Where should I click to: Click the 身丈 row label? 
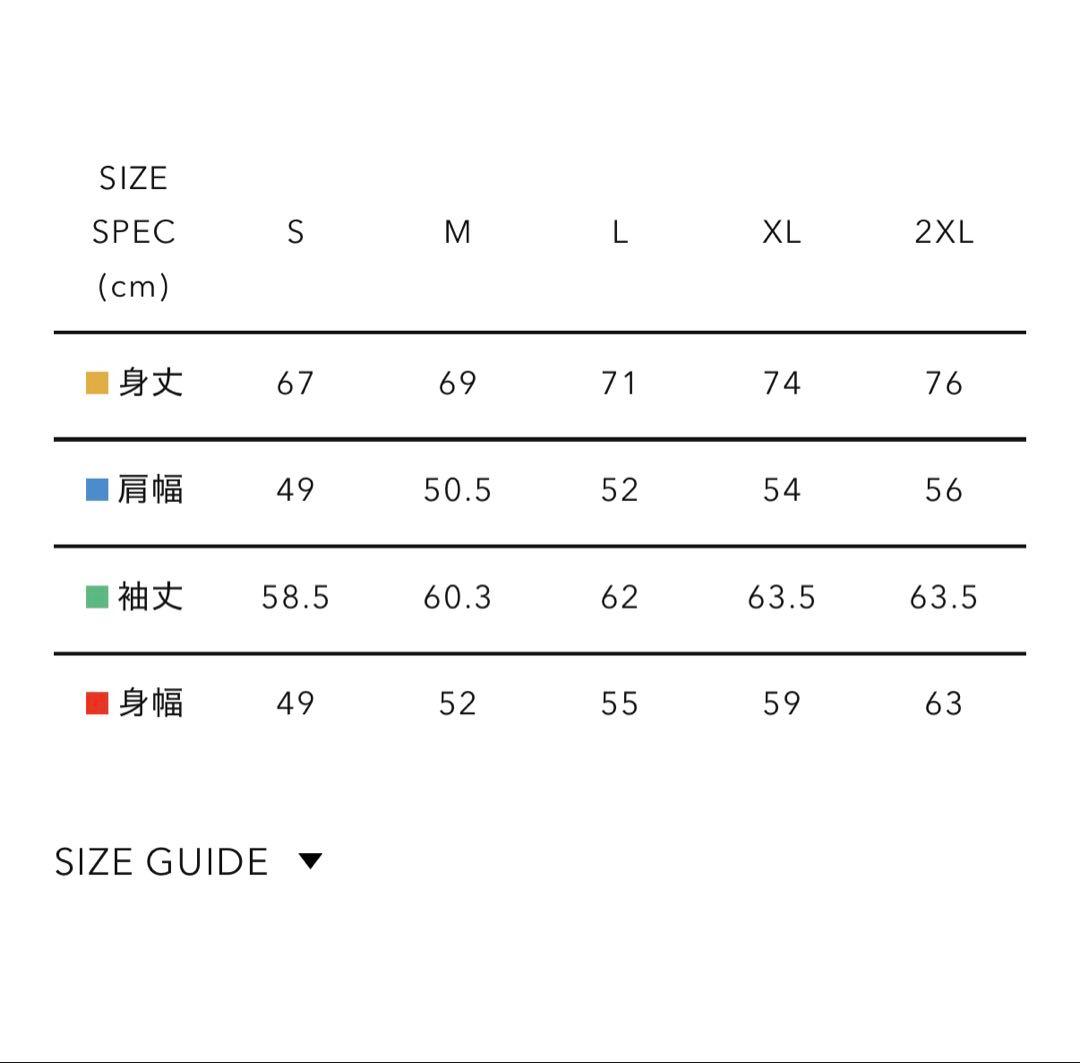tap(151, 383)
